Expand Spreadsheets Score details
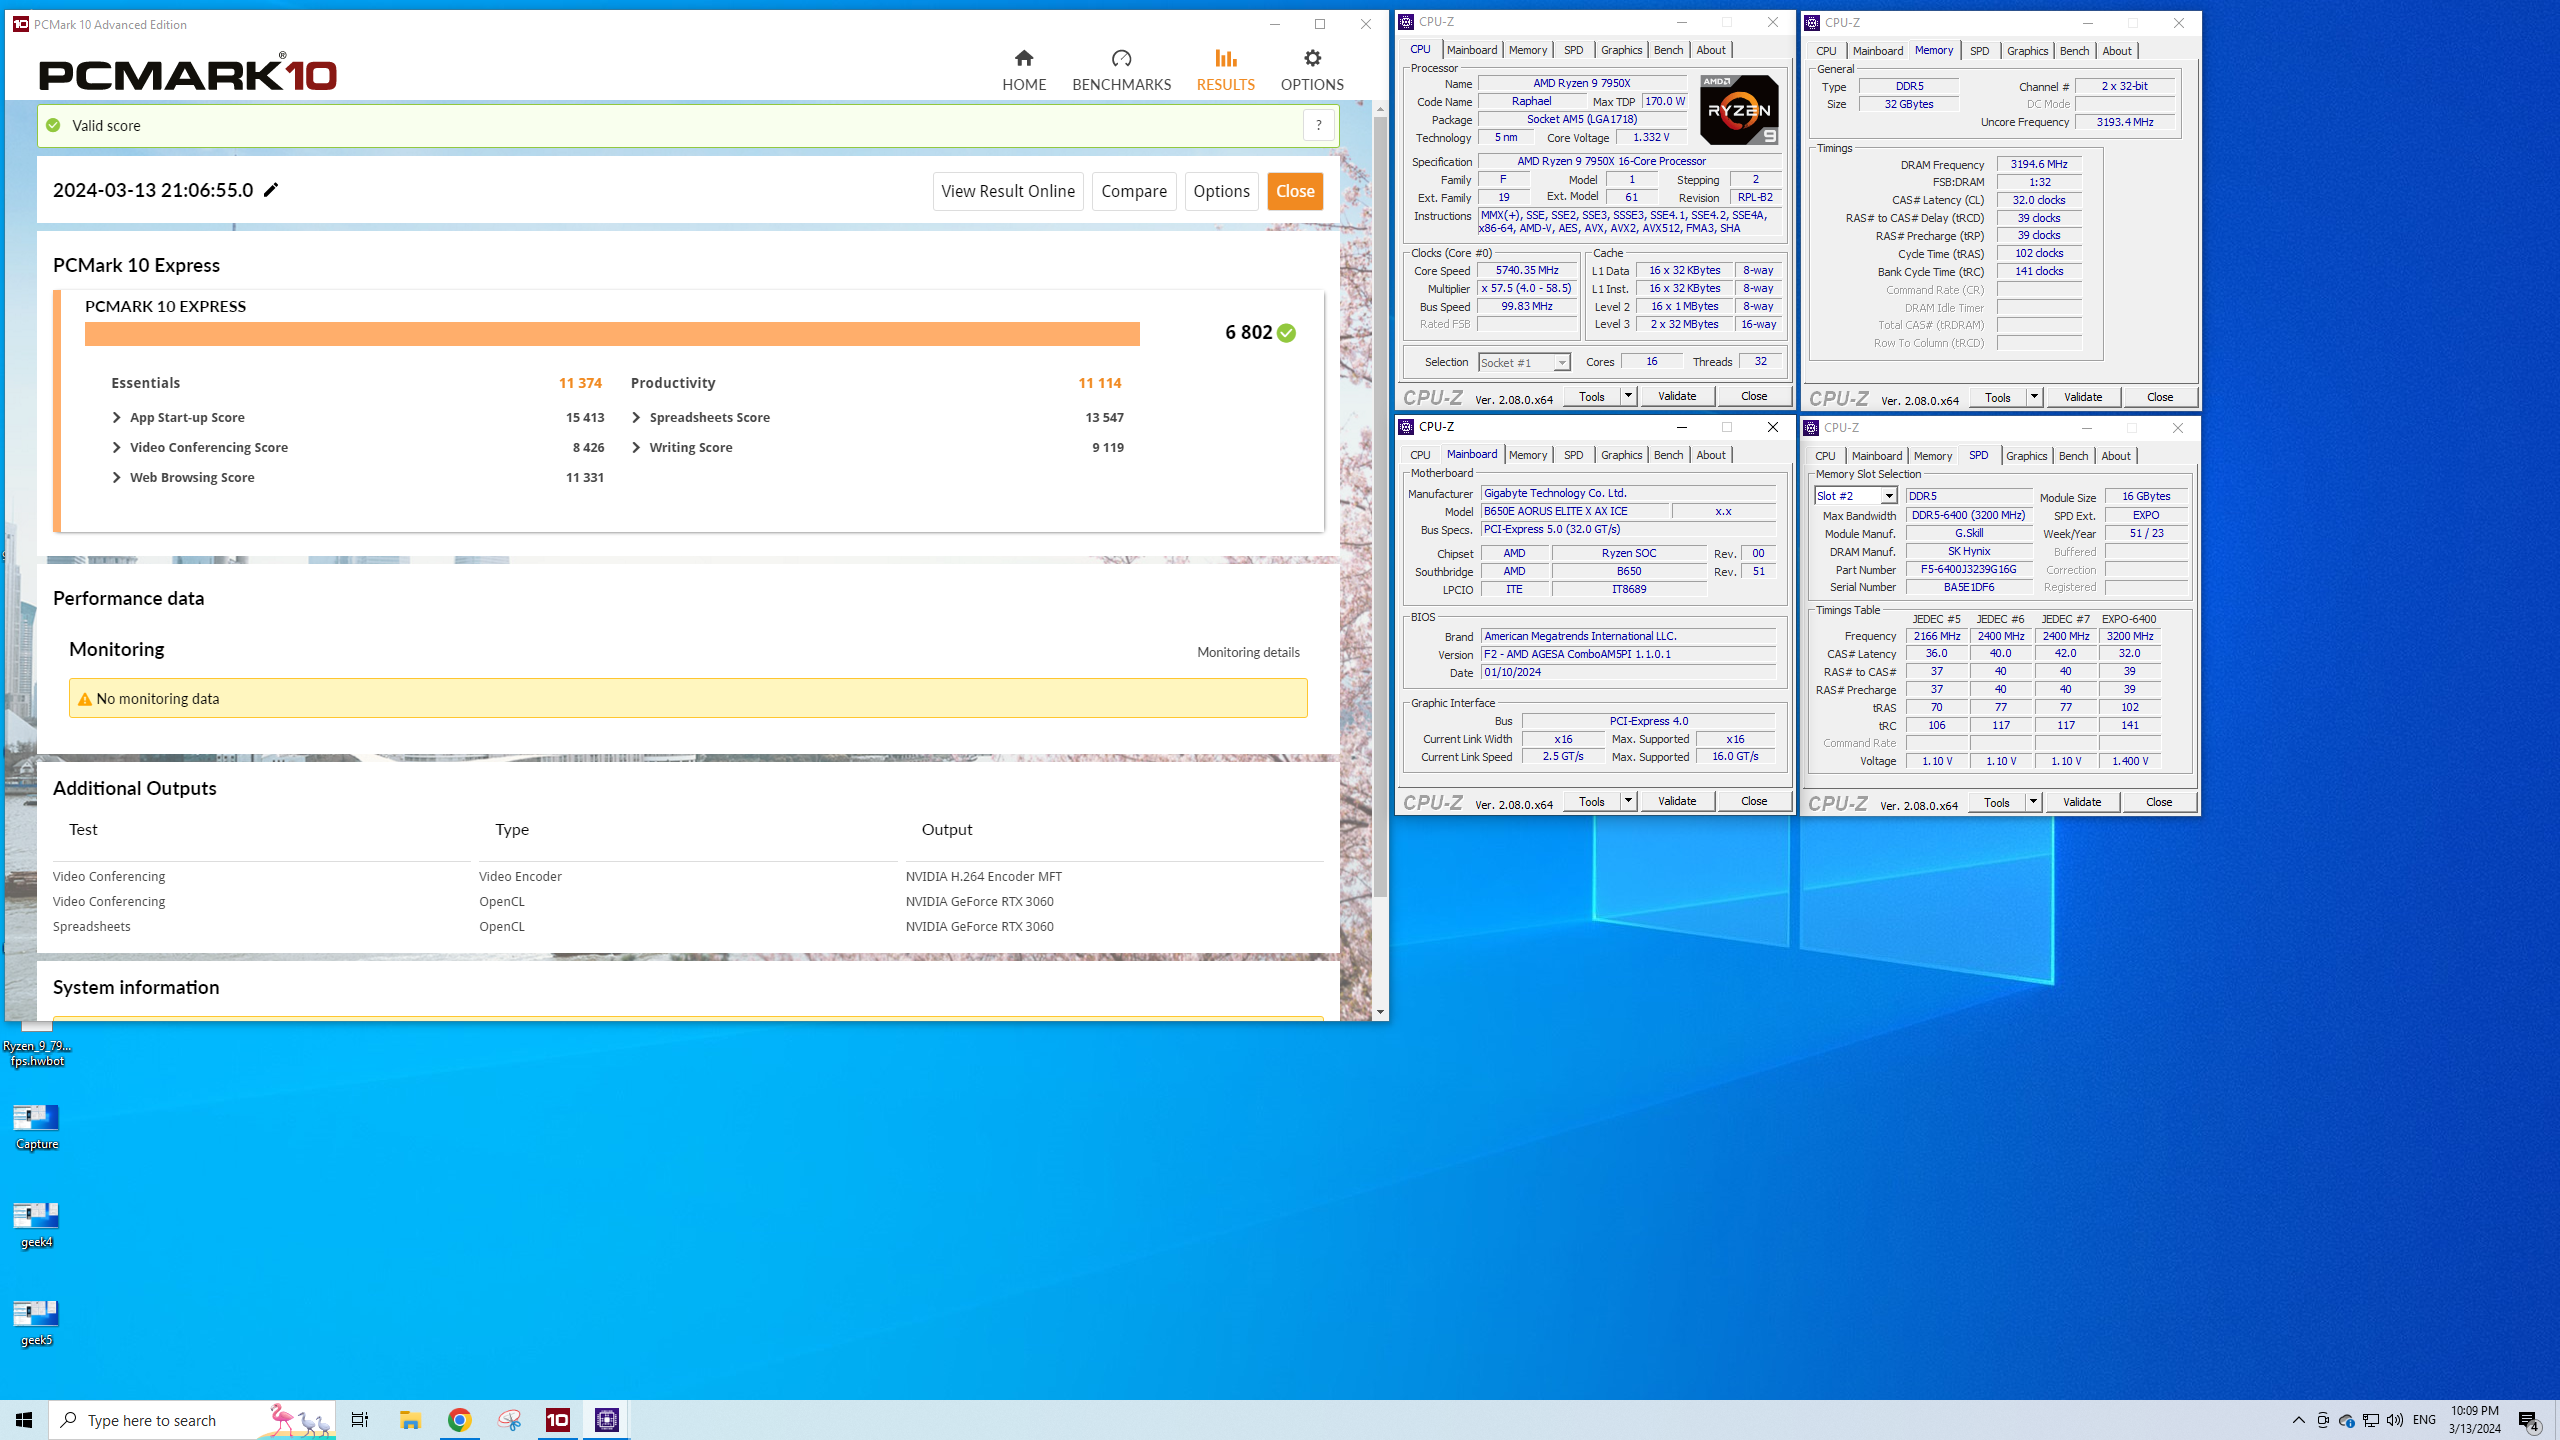This screenshot has height=1440, width=2560. pos(636,418)
